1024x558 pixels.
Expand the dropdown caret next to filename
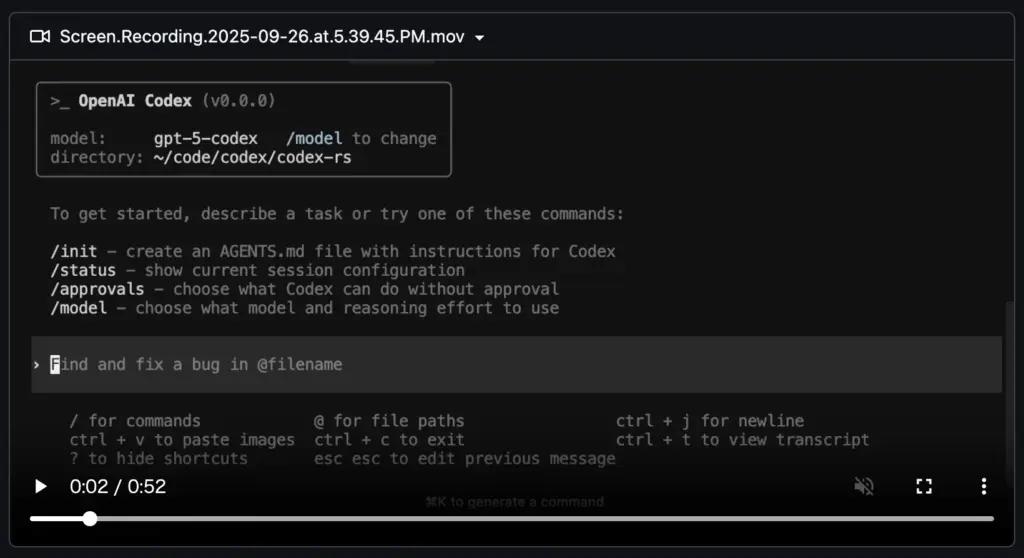click(x=480, y=38)
